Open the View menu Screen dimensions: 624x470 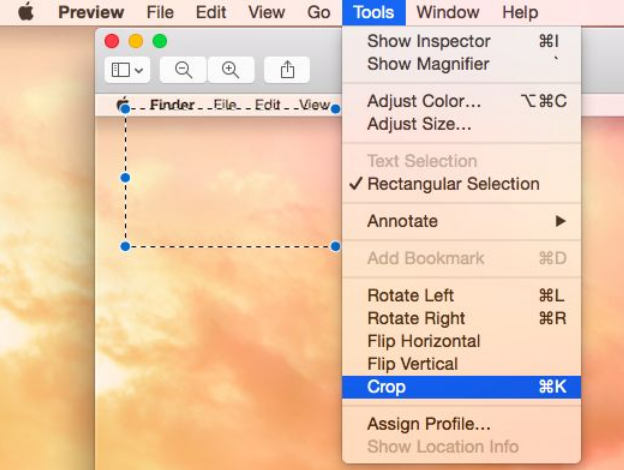pos(266,12)
